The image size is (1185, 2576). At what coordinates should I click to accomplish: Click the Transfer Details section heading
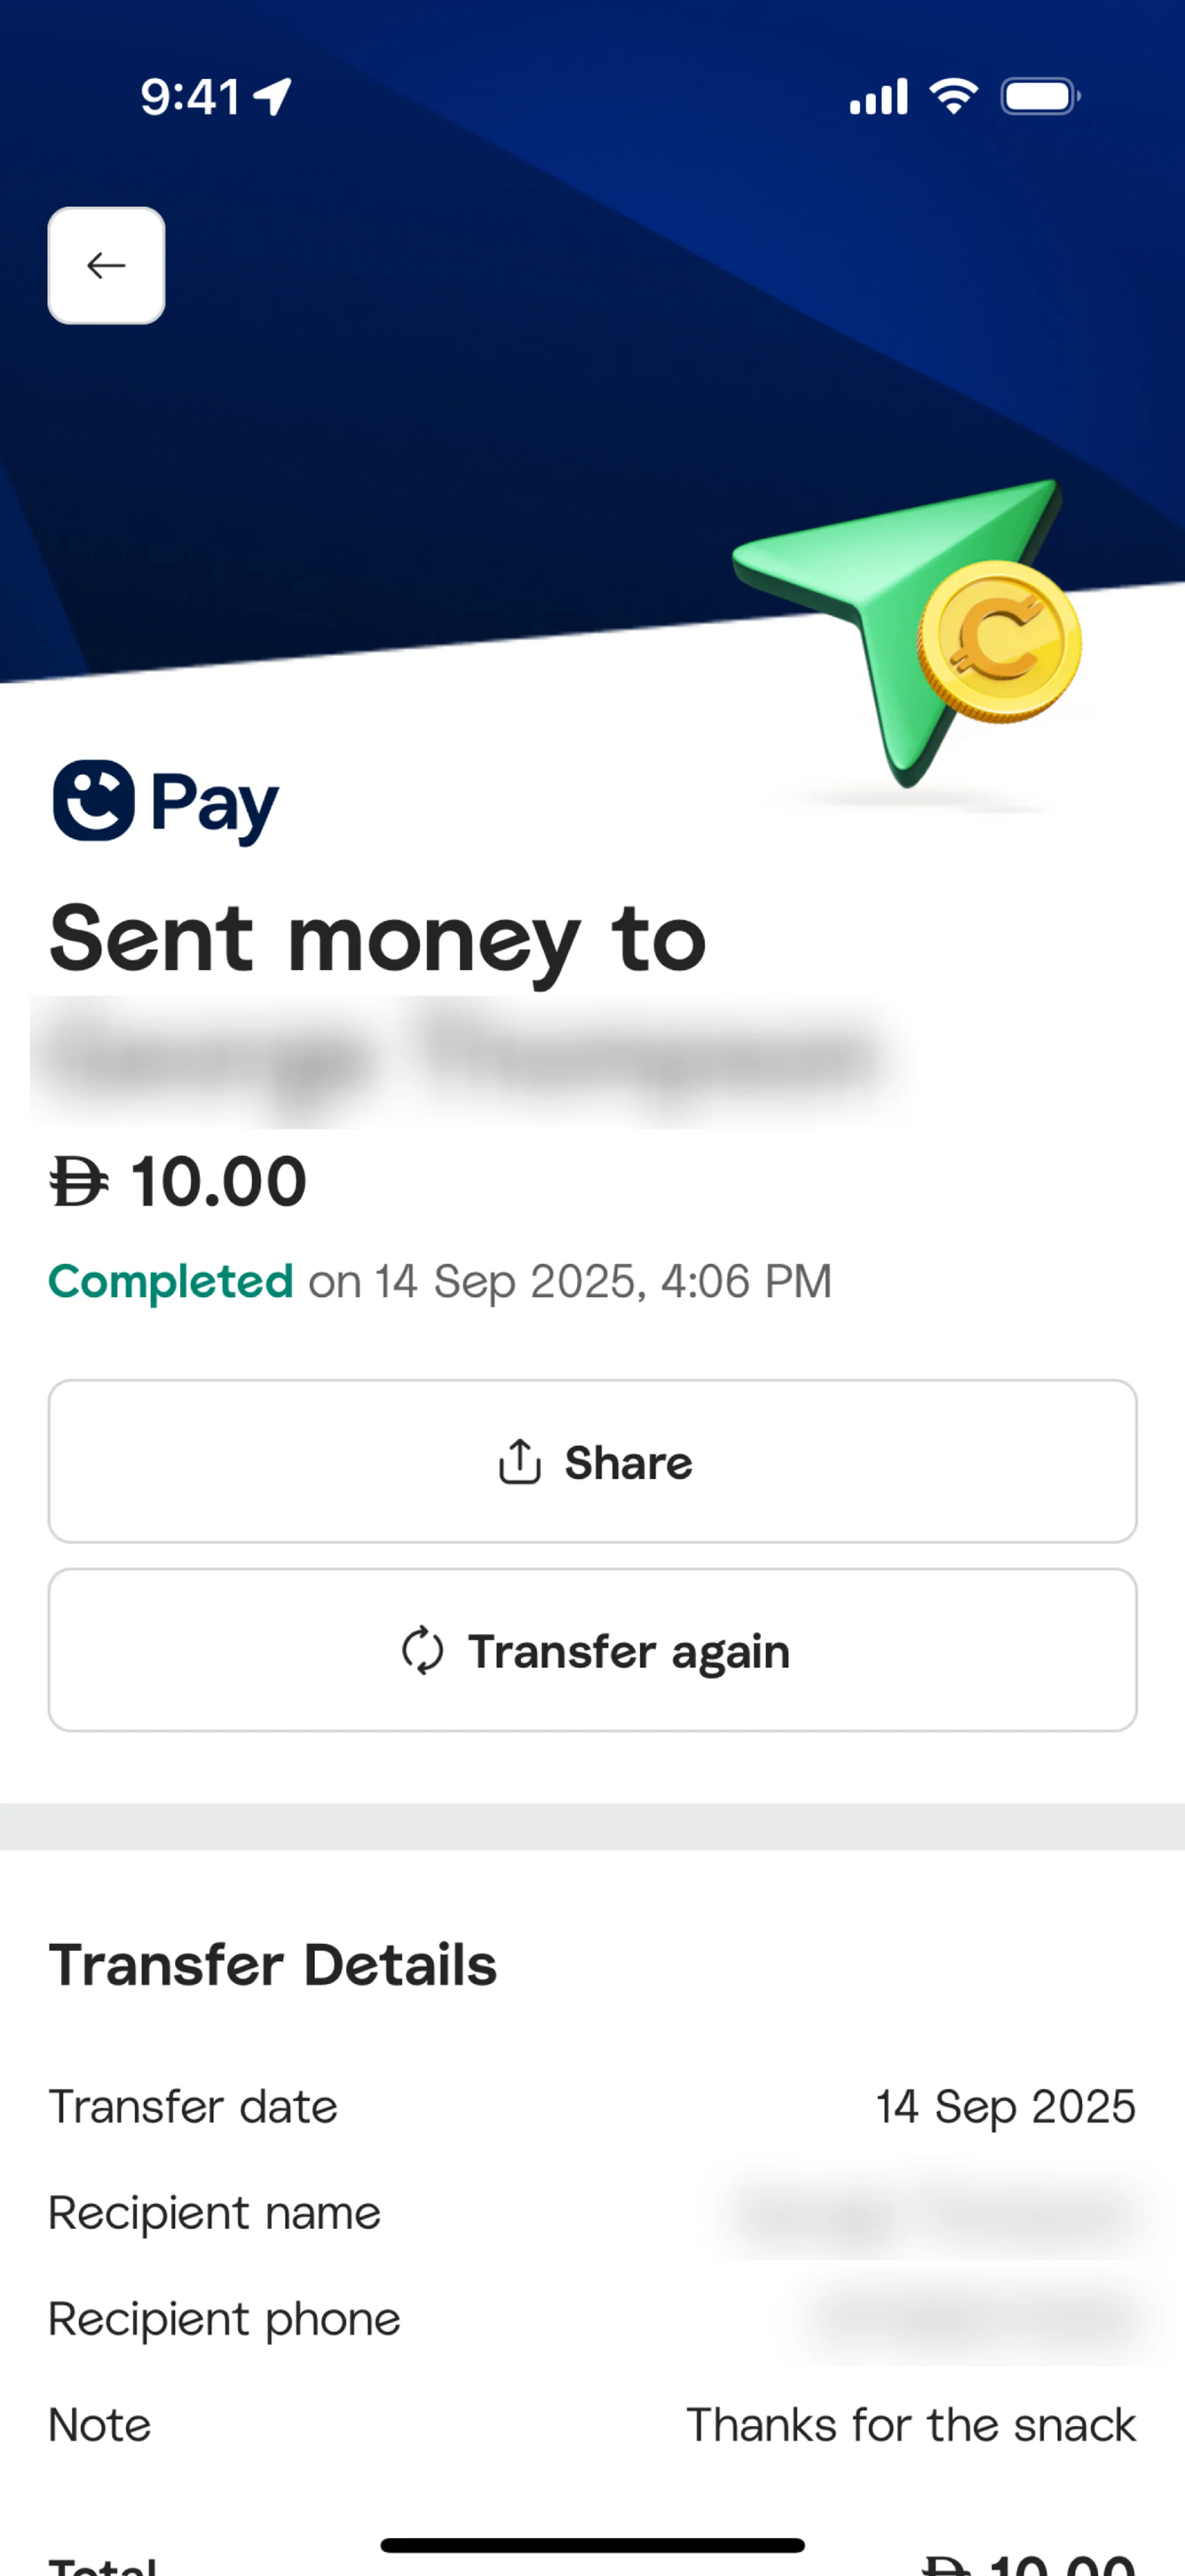click(273, 1964)
